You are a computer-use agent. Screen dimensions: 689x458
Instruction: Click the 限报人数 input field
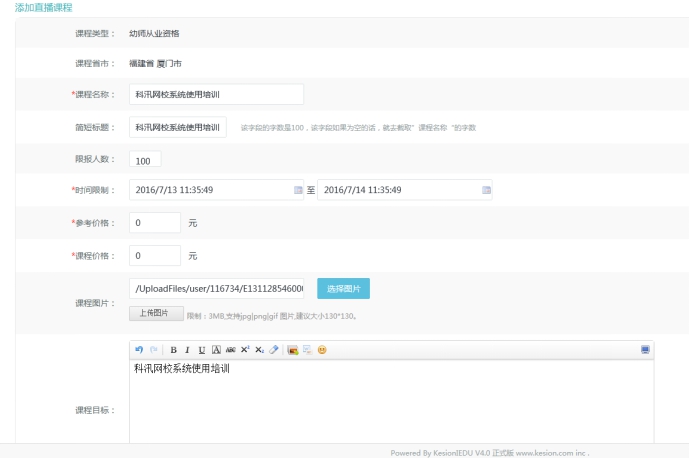click(x=144, y=160)
